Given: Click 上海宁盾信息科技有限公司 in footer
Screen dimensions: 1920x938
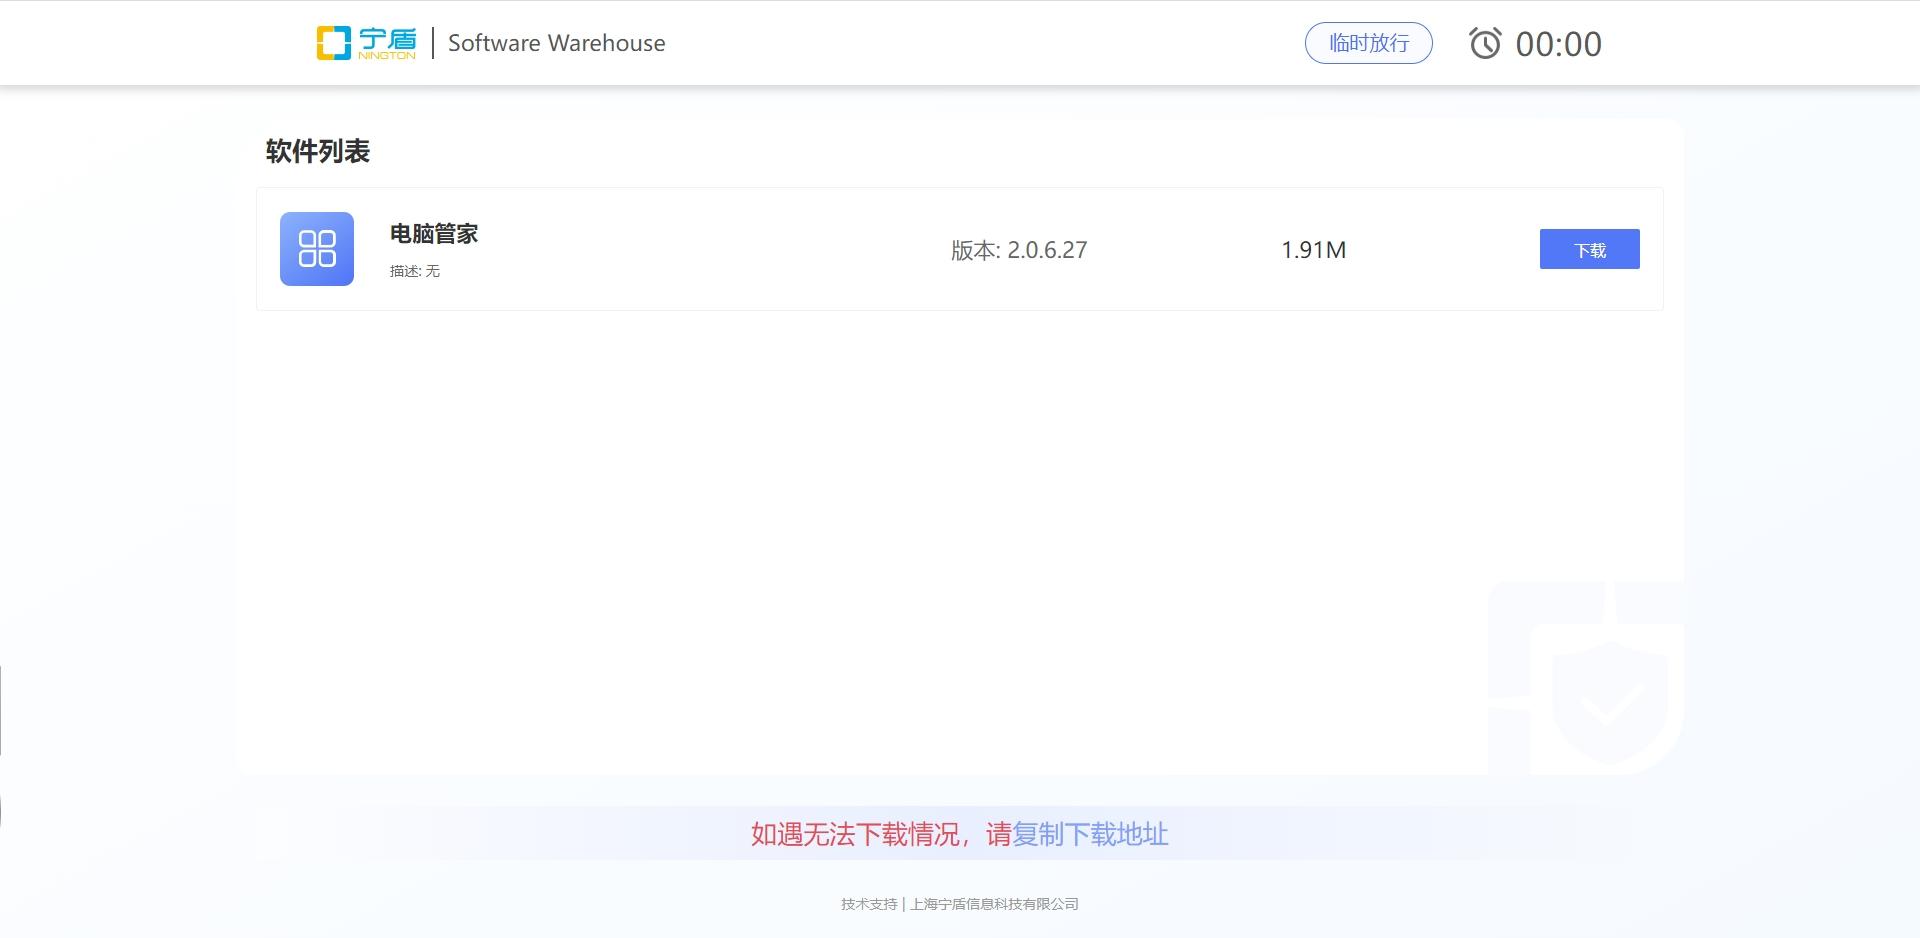Looking at the screenshot, I should (994, 904).
